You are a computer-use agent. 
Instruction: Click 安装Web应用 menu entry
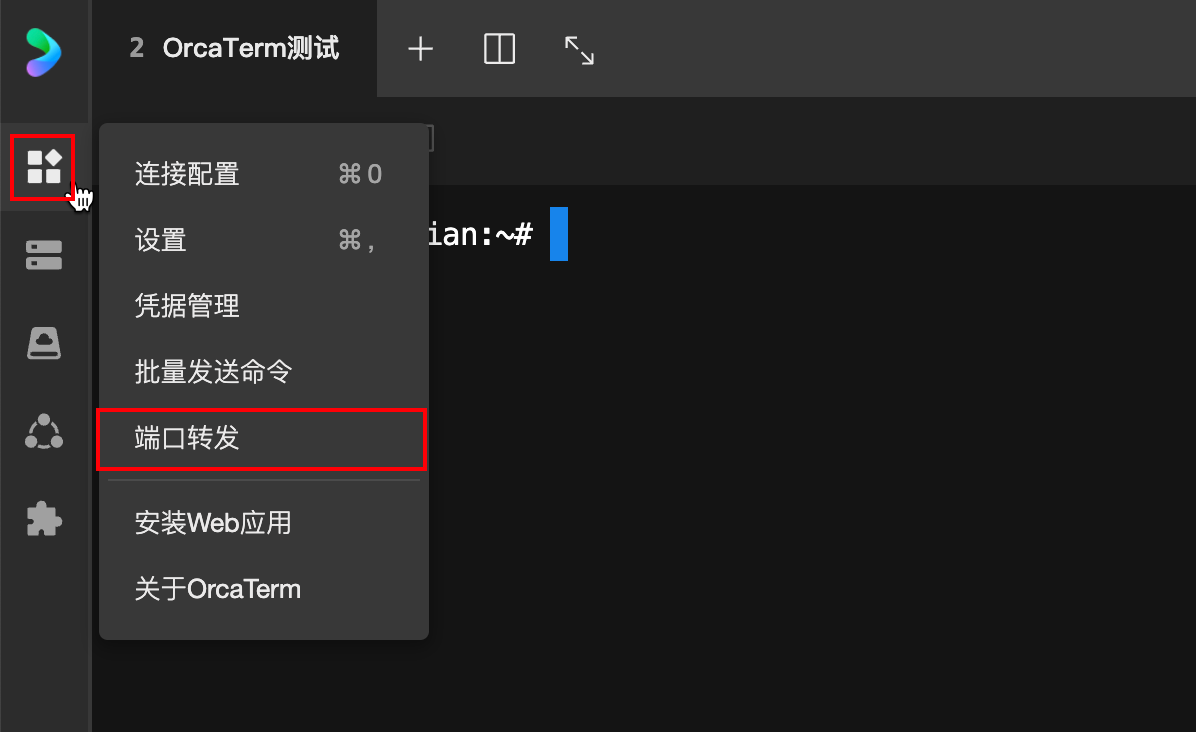213,522
